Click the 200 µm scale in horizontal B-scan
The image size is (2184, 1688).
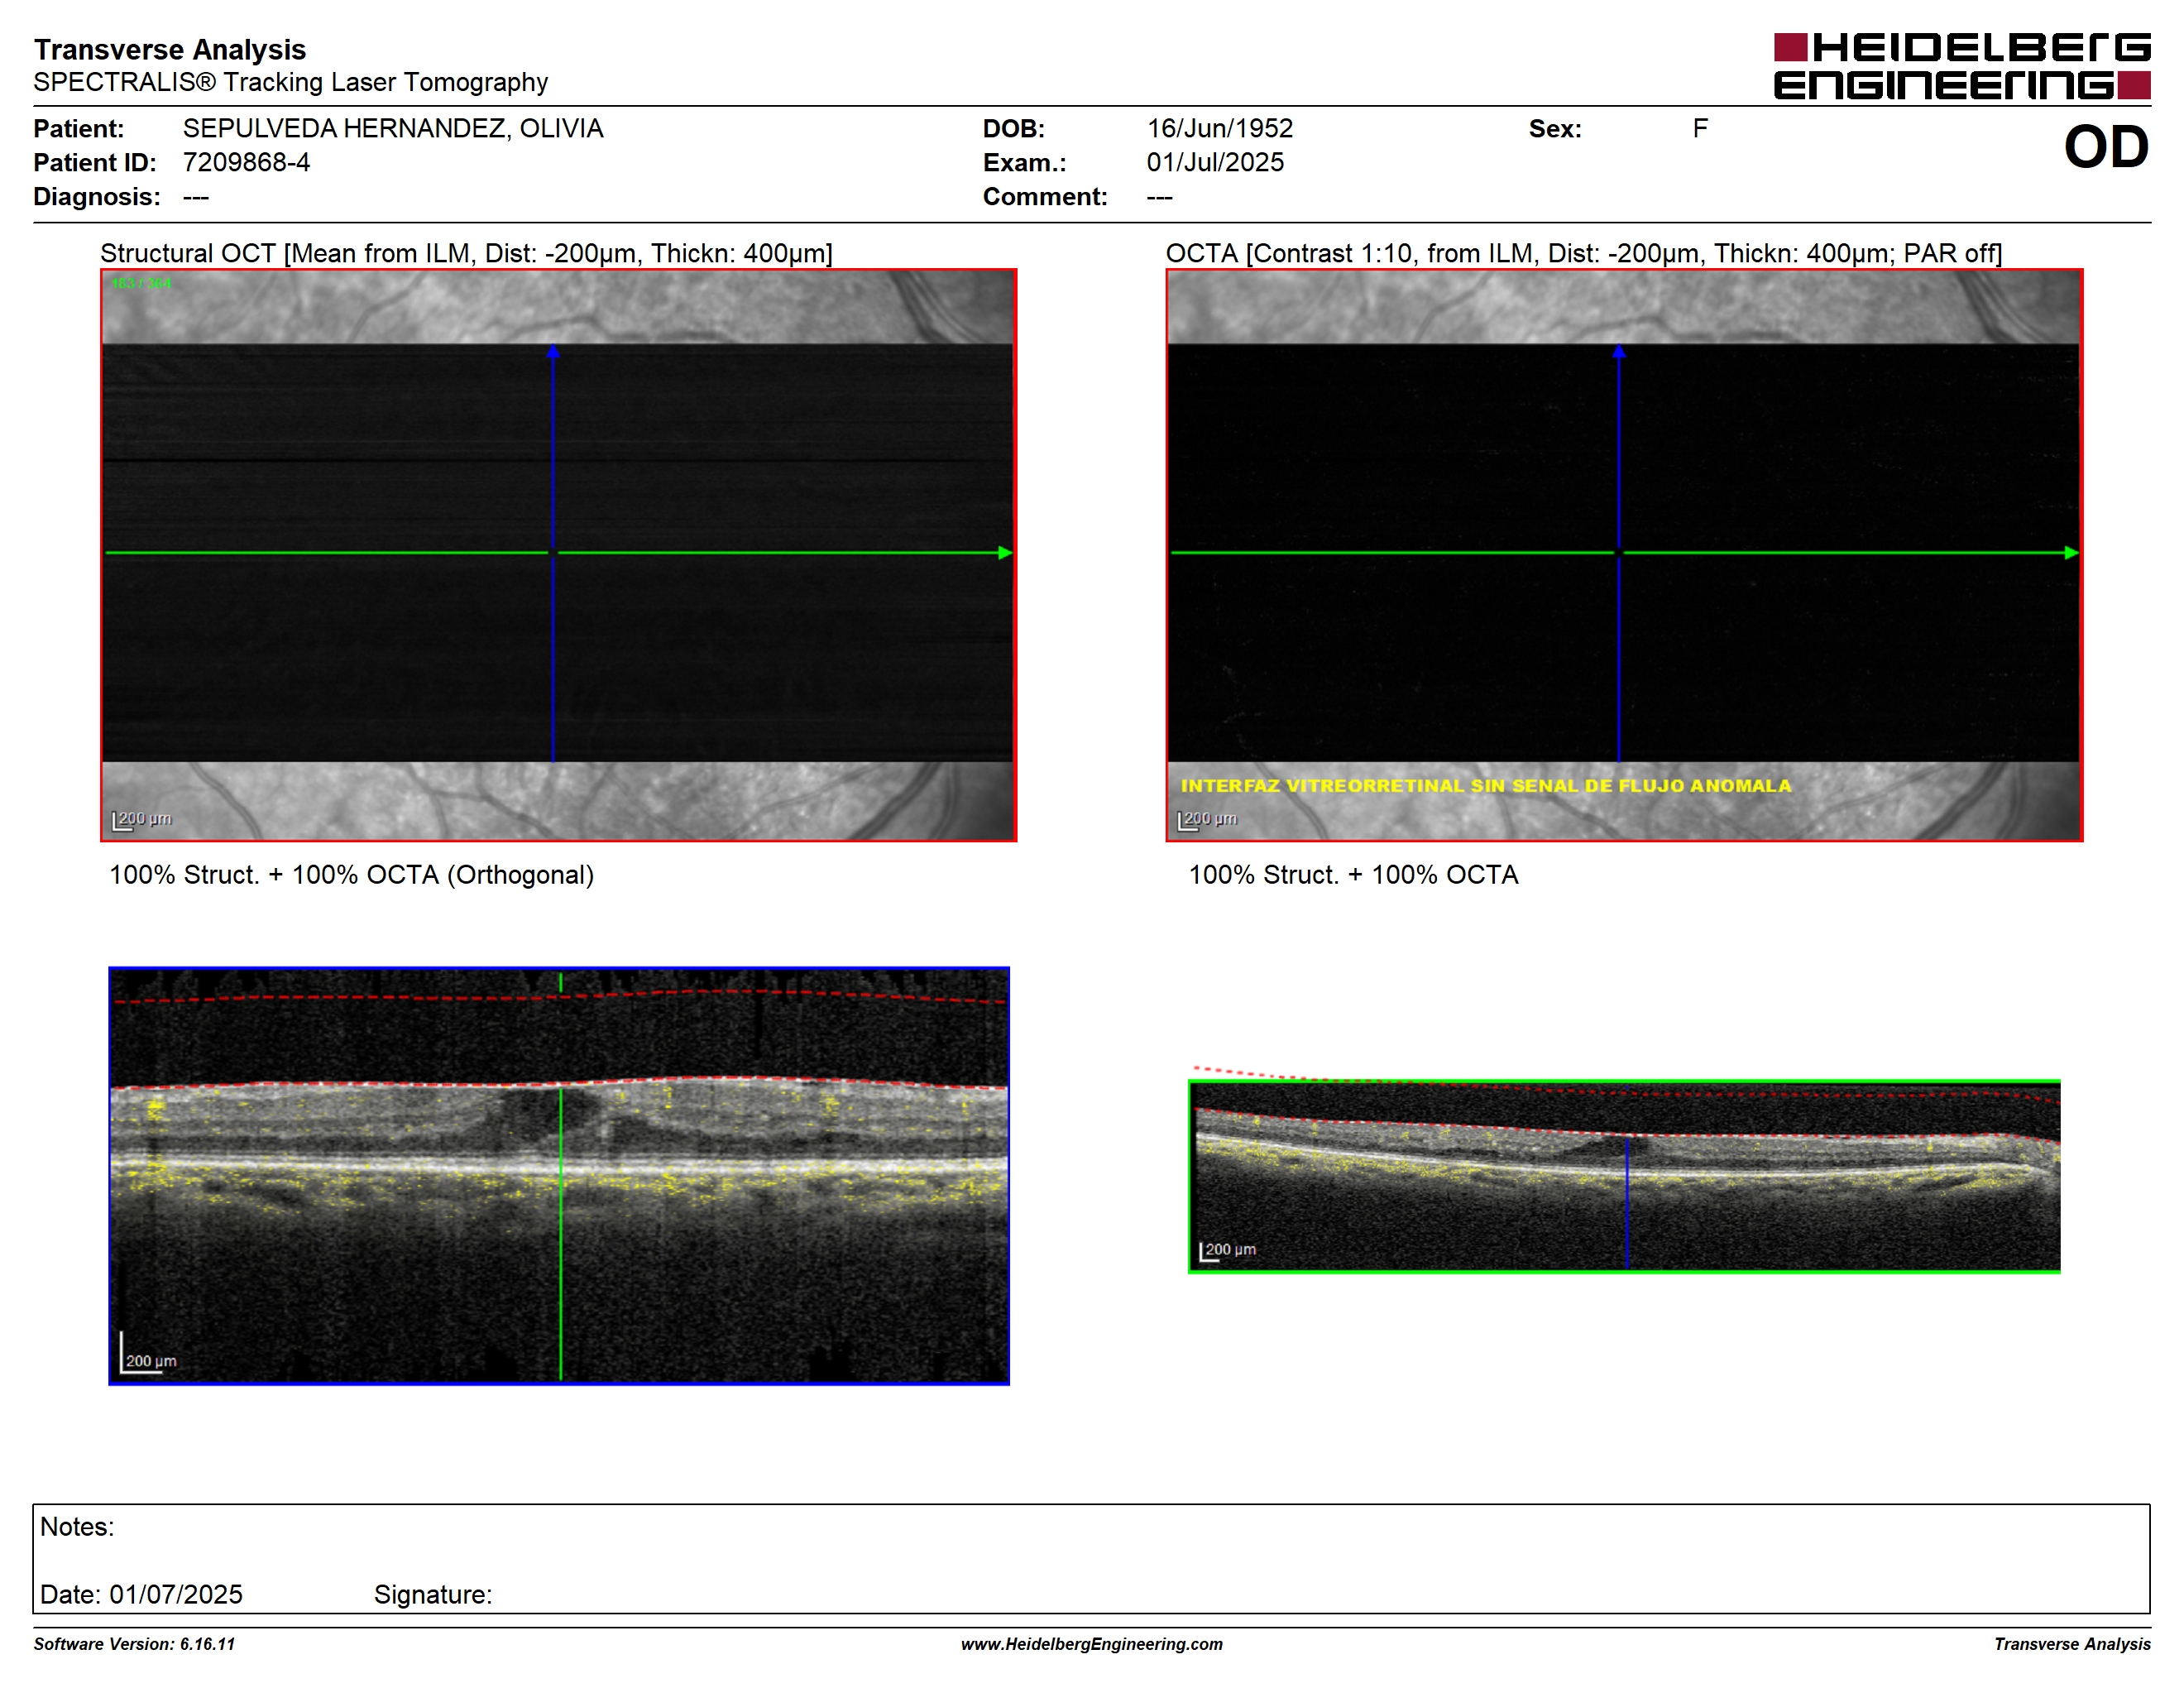tap(1227, 1251)
